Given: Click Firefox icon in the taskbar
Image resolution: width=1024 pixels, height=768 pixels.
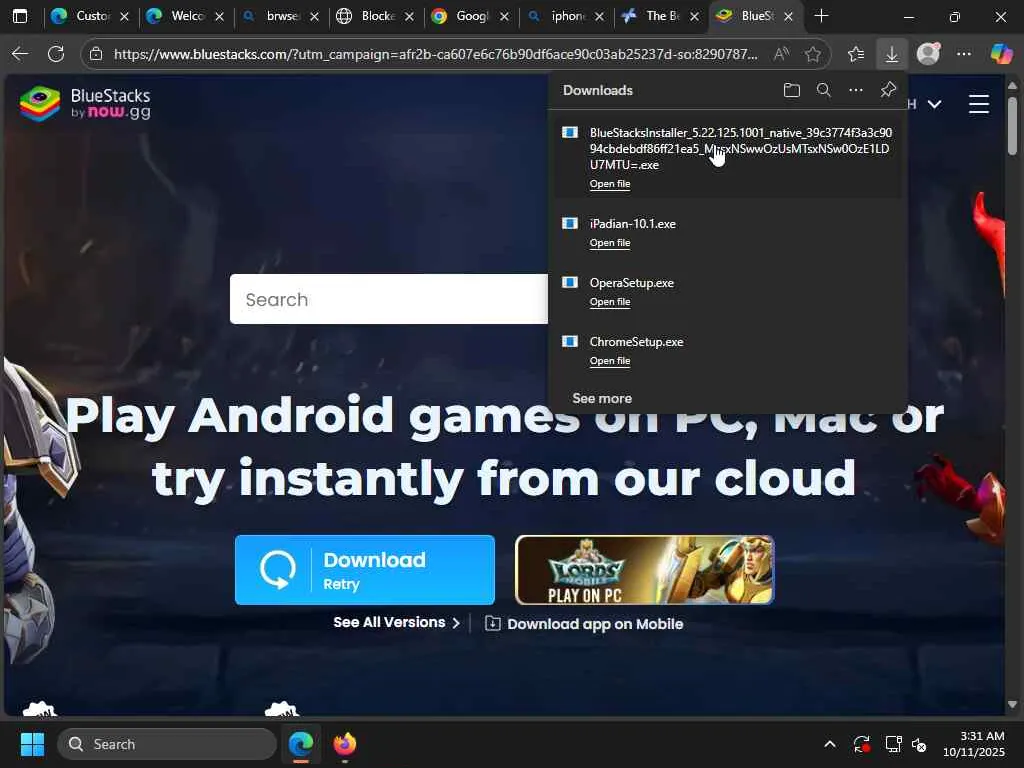Looking at the screenshot, I should pyautogui.click(x=345, y=744).
